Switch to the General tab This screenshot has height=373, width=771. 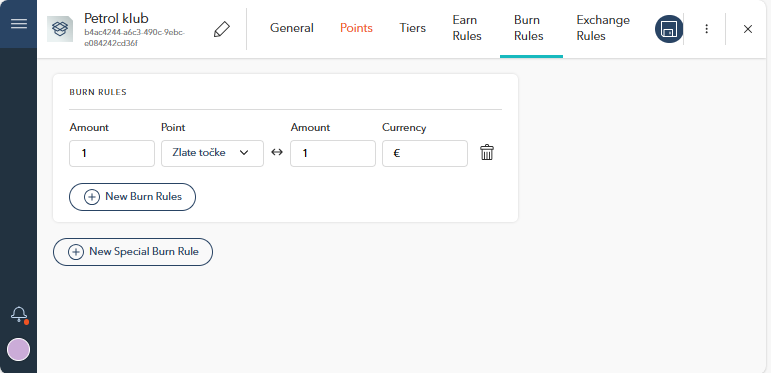click(292, 28)
